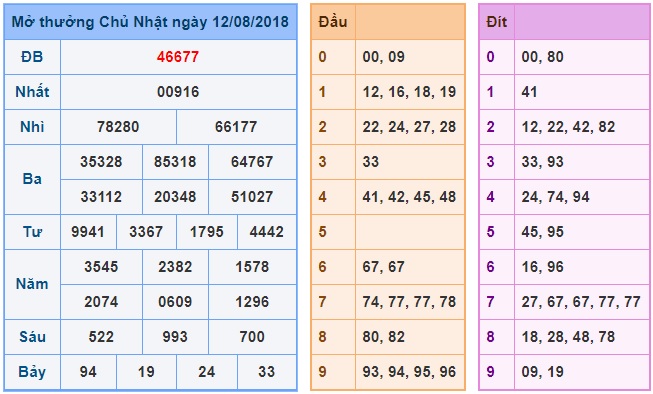The image size is (653, 394).
Task: Click the Bảy prize number 33
Action: tap(267, 372)
